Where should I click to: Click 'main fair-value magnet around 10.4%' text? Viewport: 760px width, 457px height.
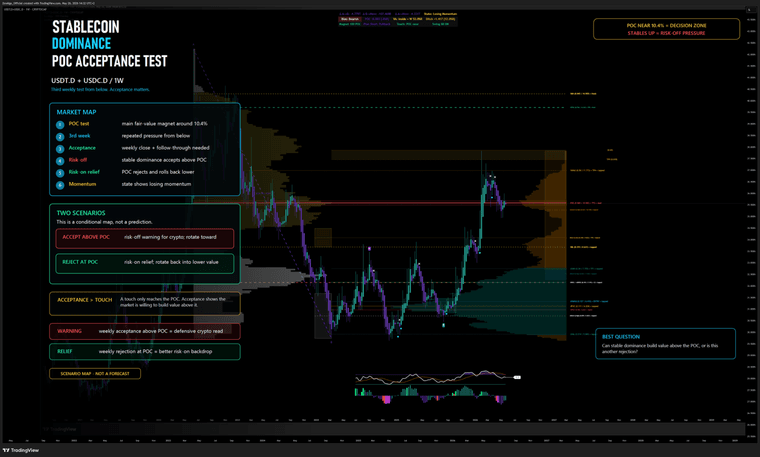tap(164, 124)
